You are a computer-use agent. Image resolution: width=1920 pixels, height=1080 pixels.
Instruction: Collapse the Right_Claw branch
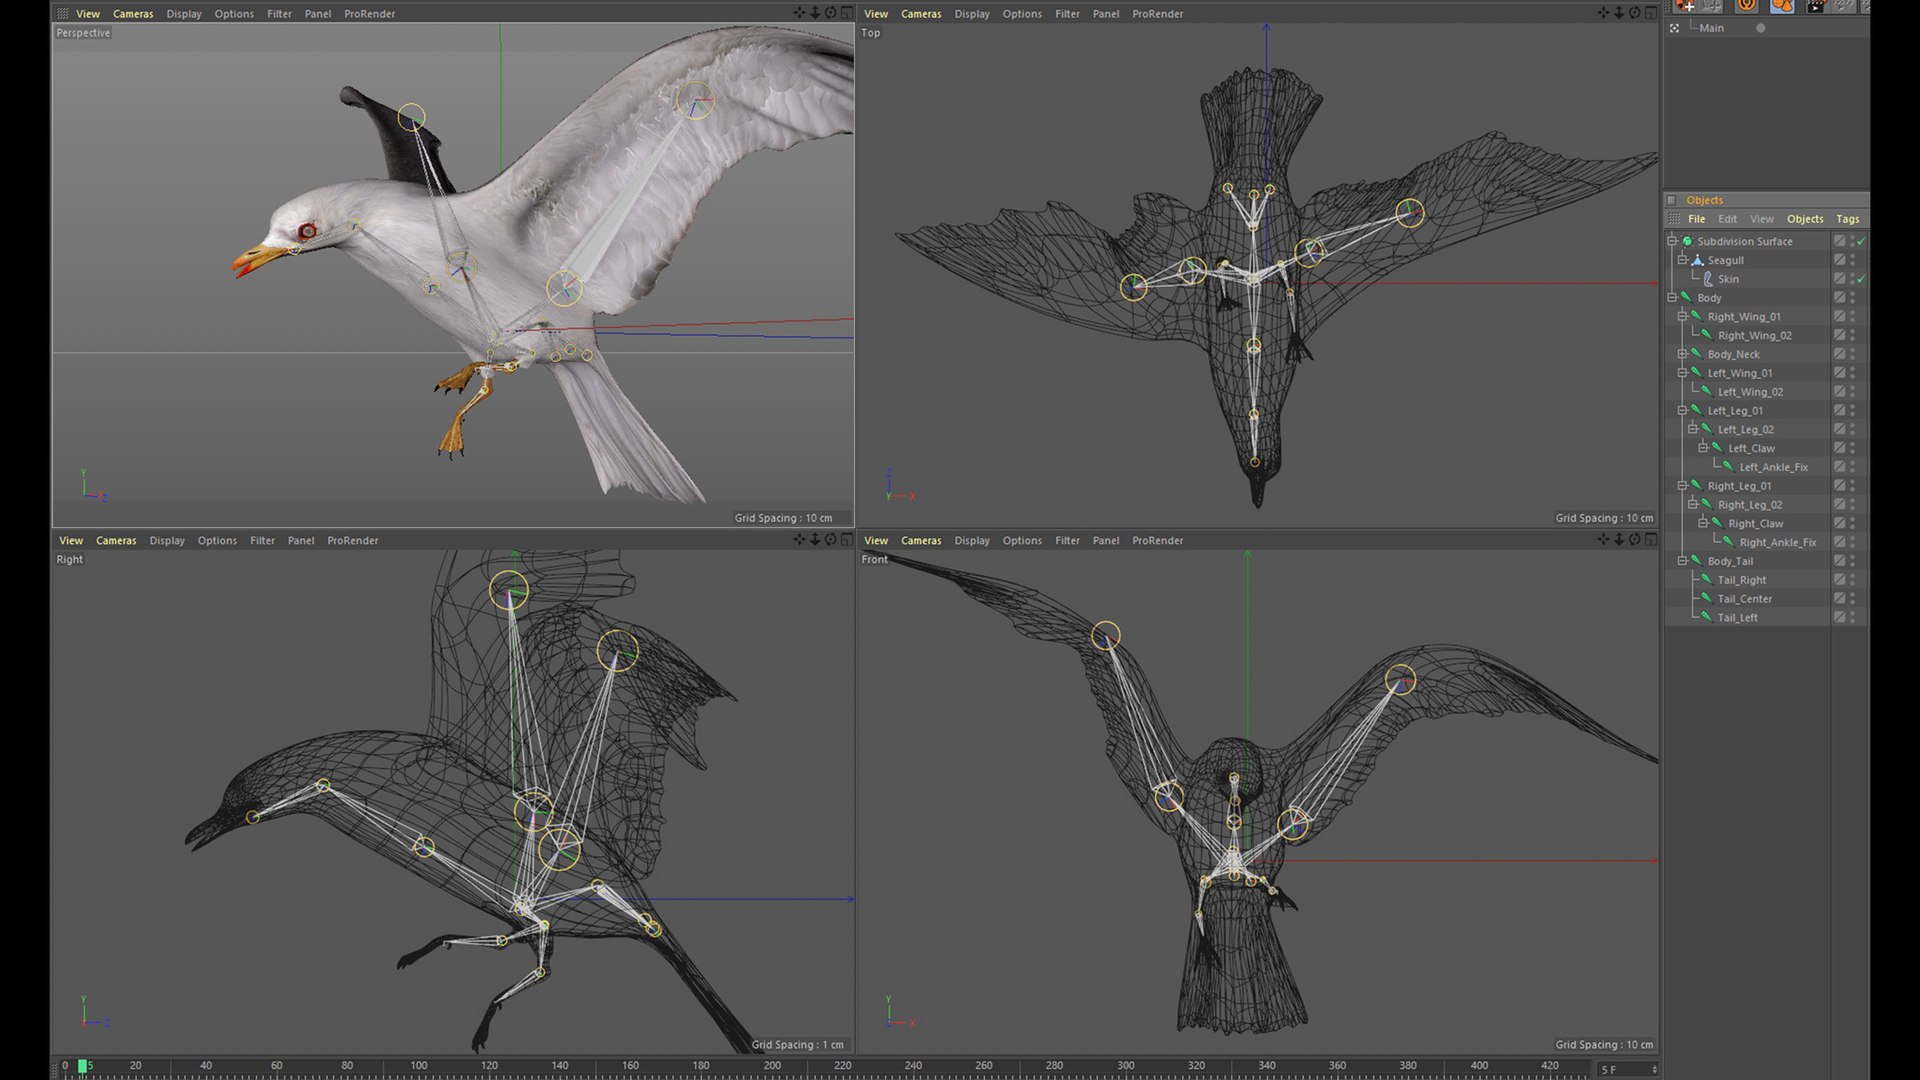[x=1703, y=523]
